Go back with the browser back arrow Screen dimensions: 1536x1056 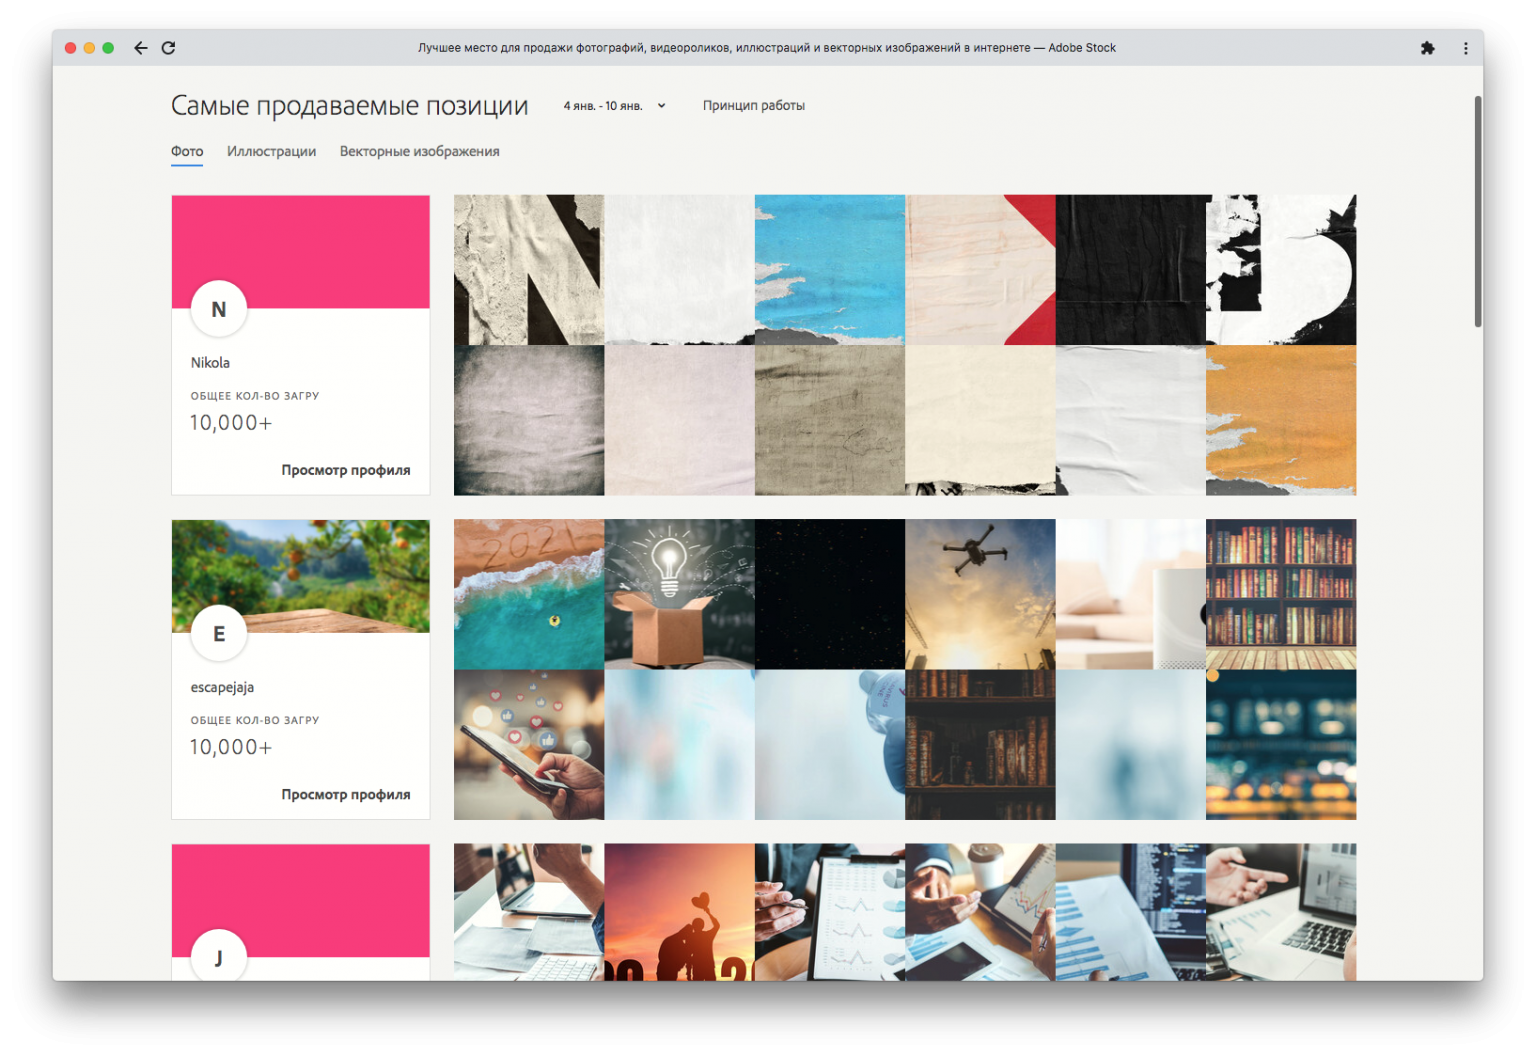tap(140, 48)
